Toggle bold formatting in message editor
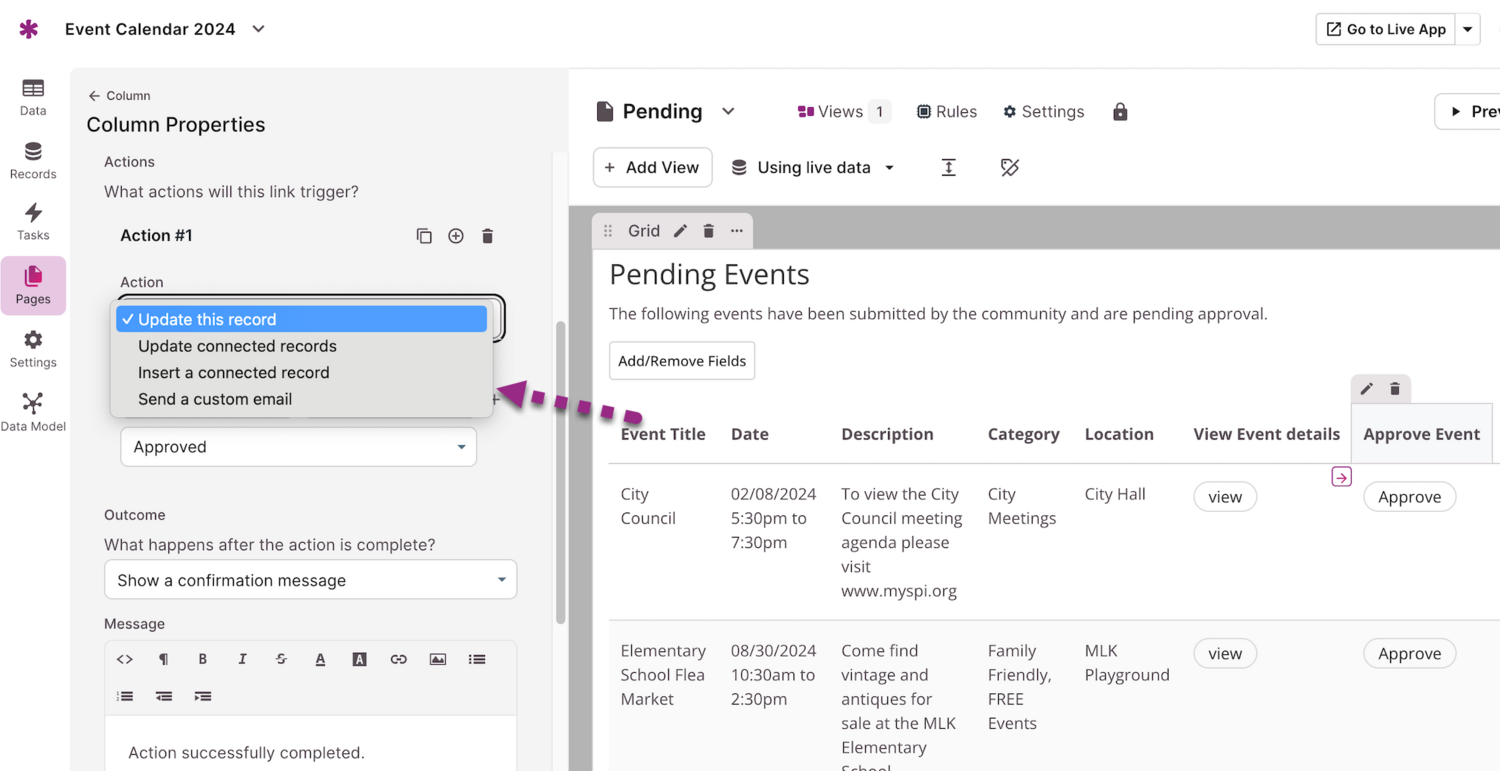 203,659
